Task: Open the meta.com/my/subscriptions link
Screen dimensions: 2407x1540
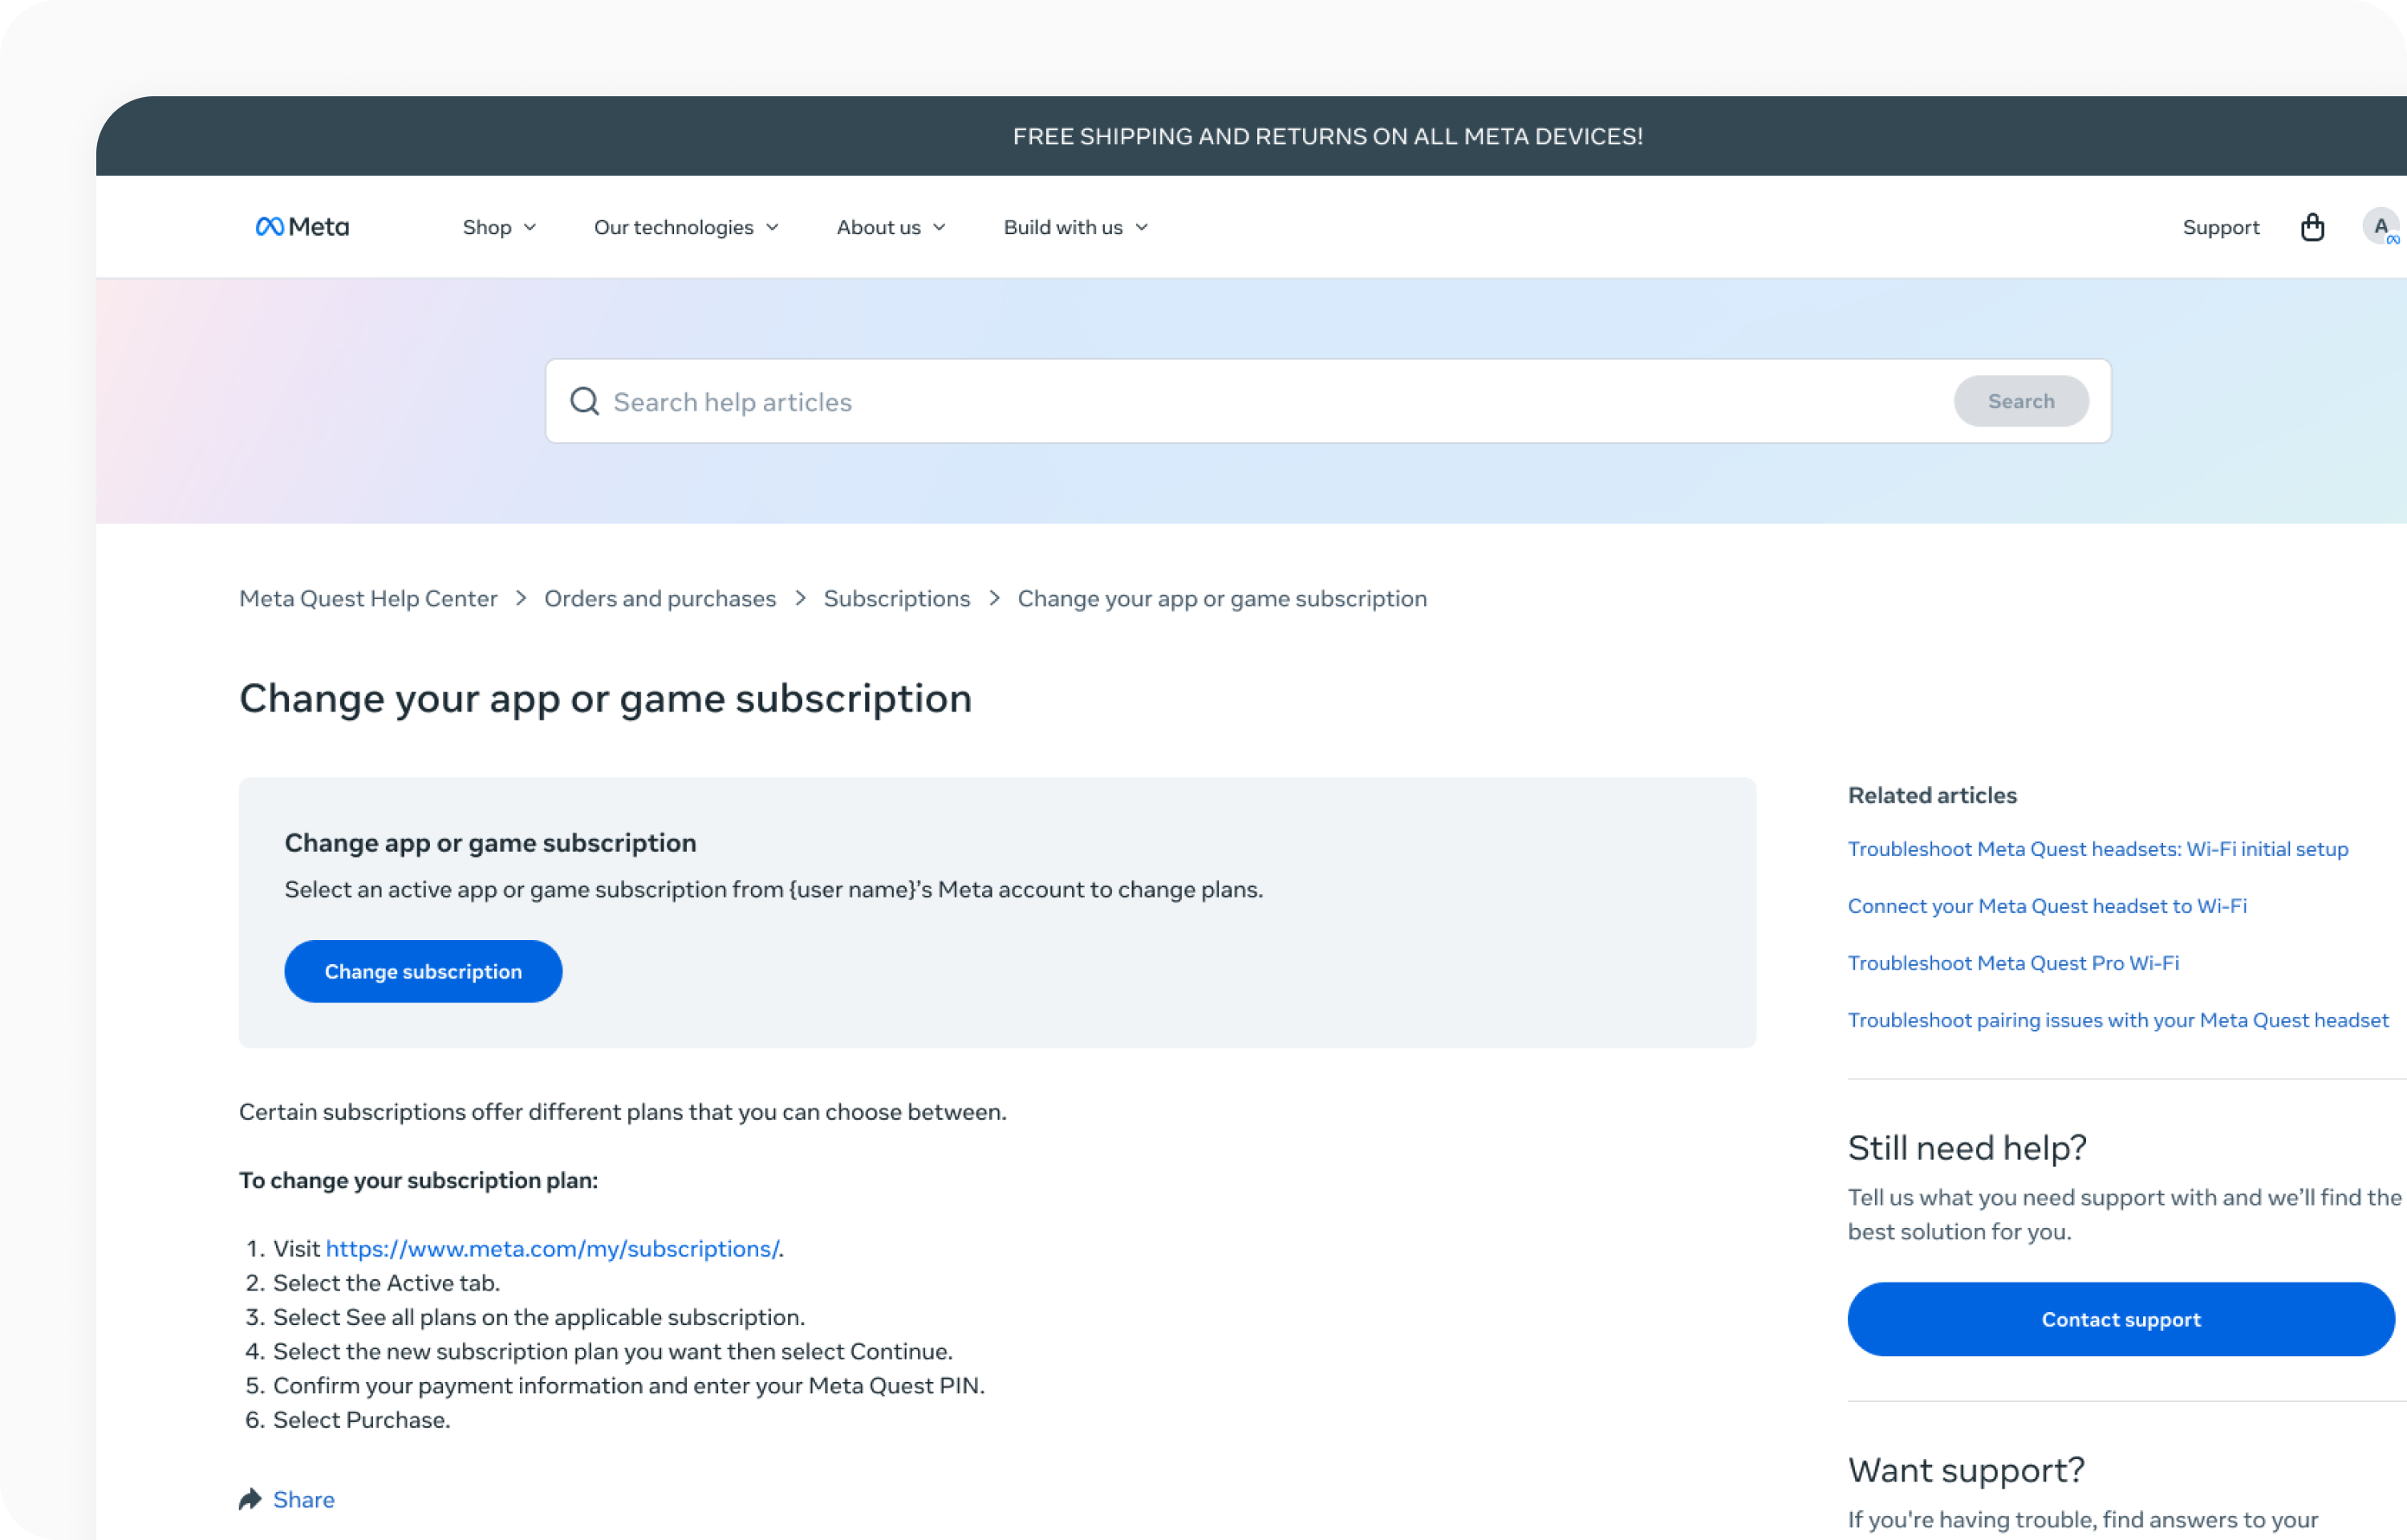Action: click(552, 1248)
